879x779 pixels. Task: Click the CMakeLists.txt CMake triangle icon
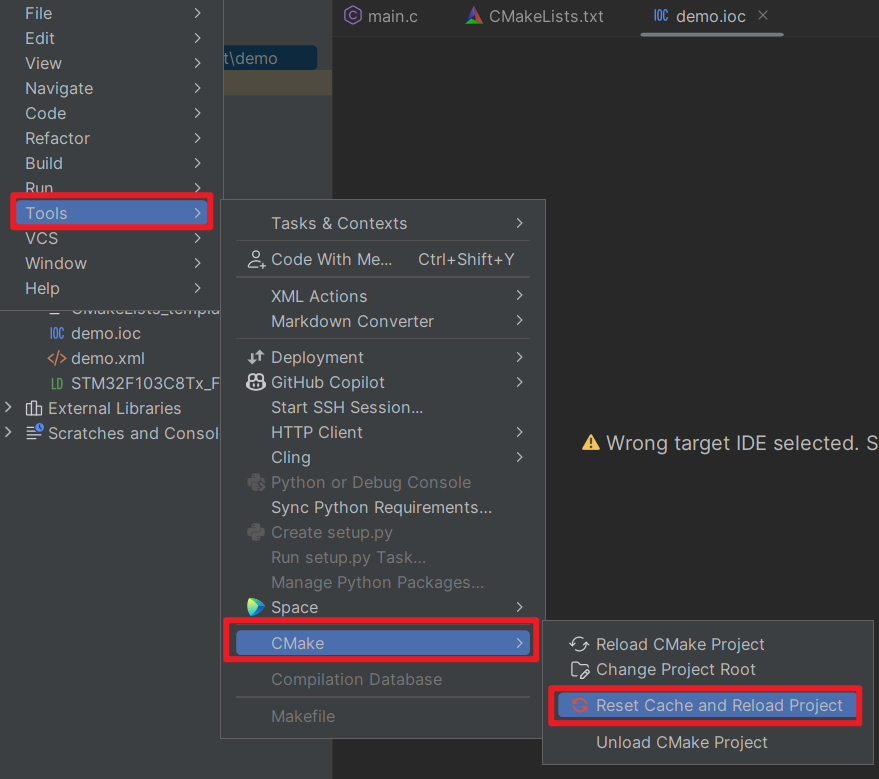tap(474, 16)
